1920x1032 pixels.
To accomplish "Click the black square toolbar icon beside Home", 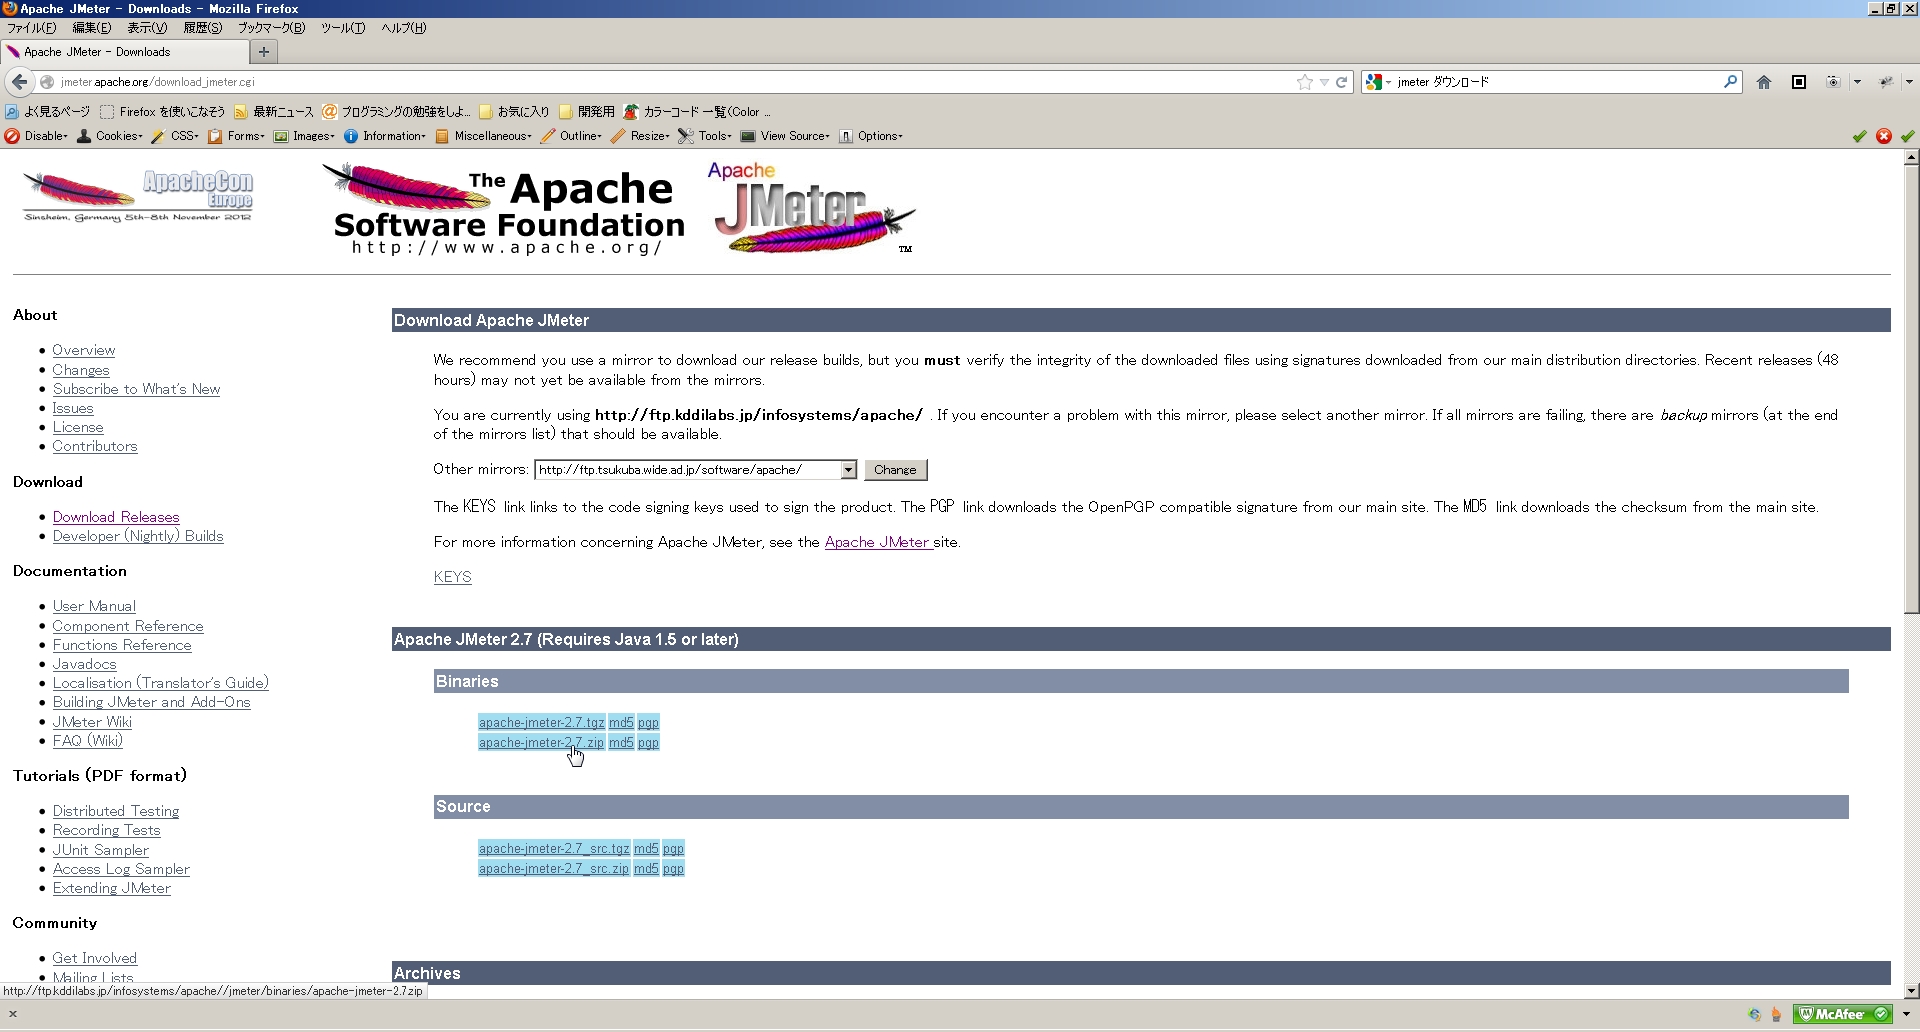I will coord(1799,82).
